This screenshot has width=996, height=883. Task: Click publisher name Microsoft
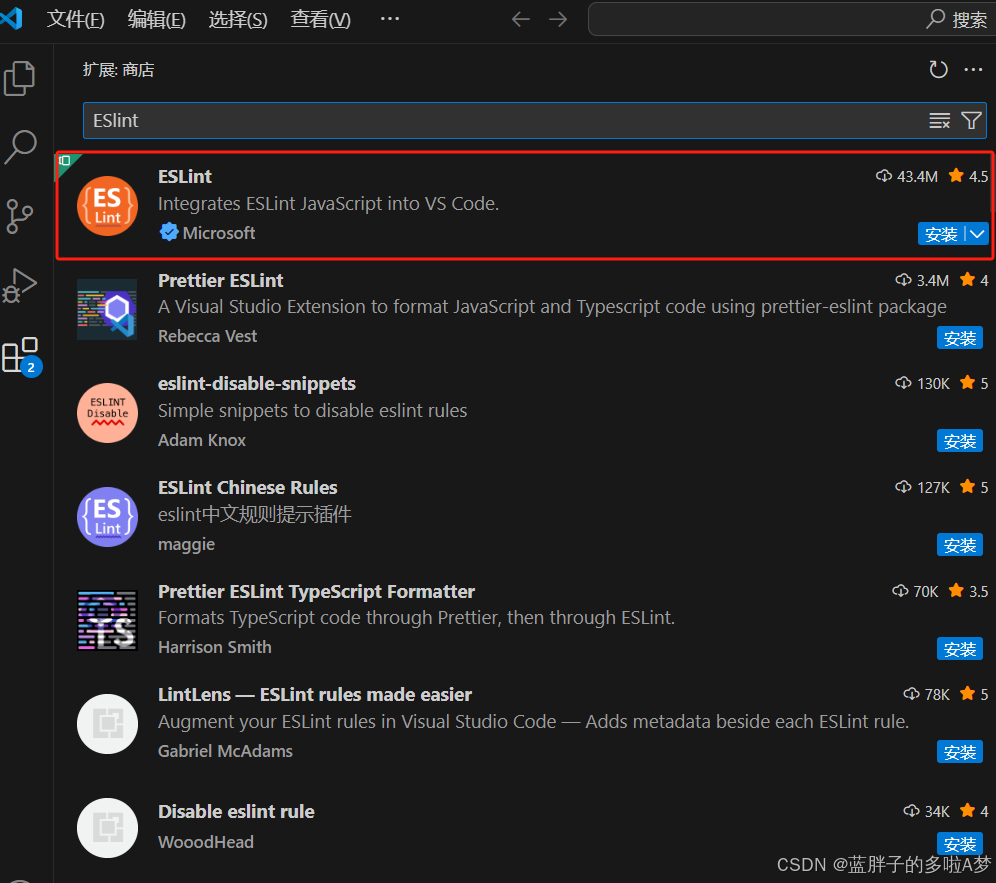[x=219, y=233]
